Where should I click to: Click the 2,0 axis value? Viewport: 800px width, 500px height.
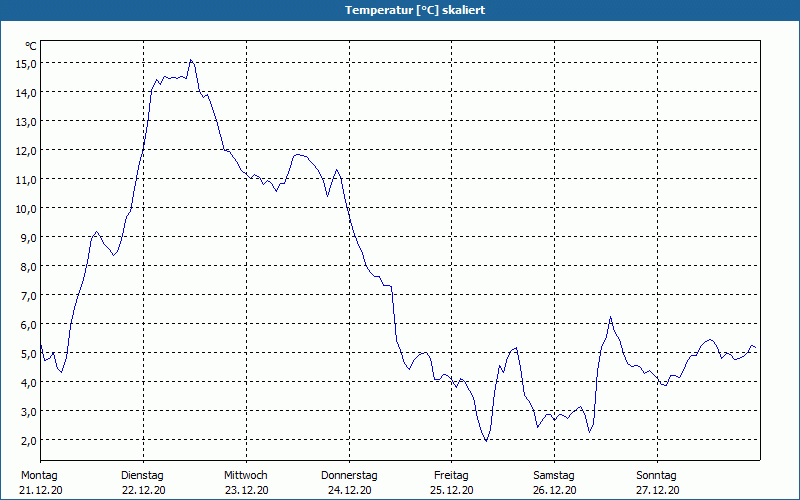click(x=29, y=441)
